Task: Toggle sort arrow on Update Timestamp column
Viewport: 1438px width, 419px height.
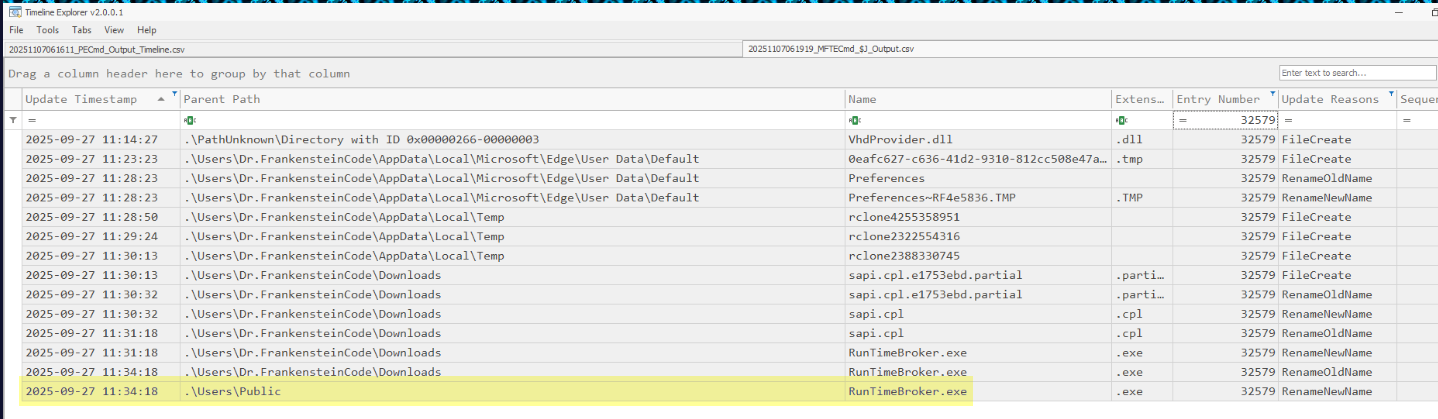Action: click(x=161, y=99)
